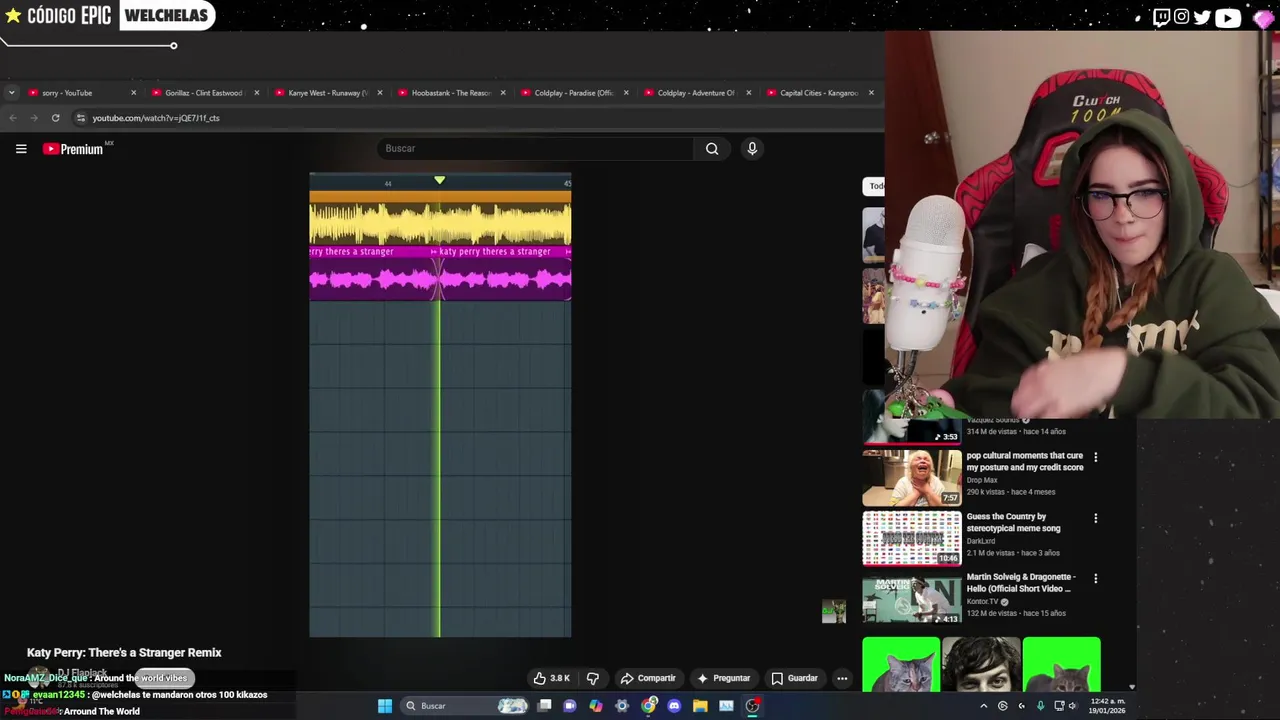Close the Hoobastank - The Reason tab

pyautogui.click(x=503, y=93)
